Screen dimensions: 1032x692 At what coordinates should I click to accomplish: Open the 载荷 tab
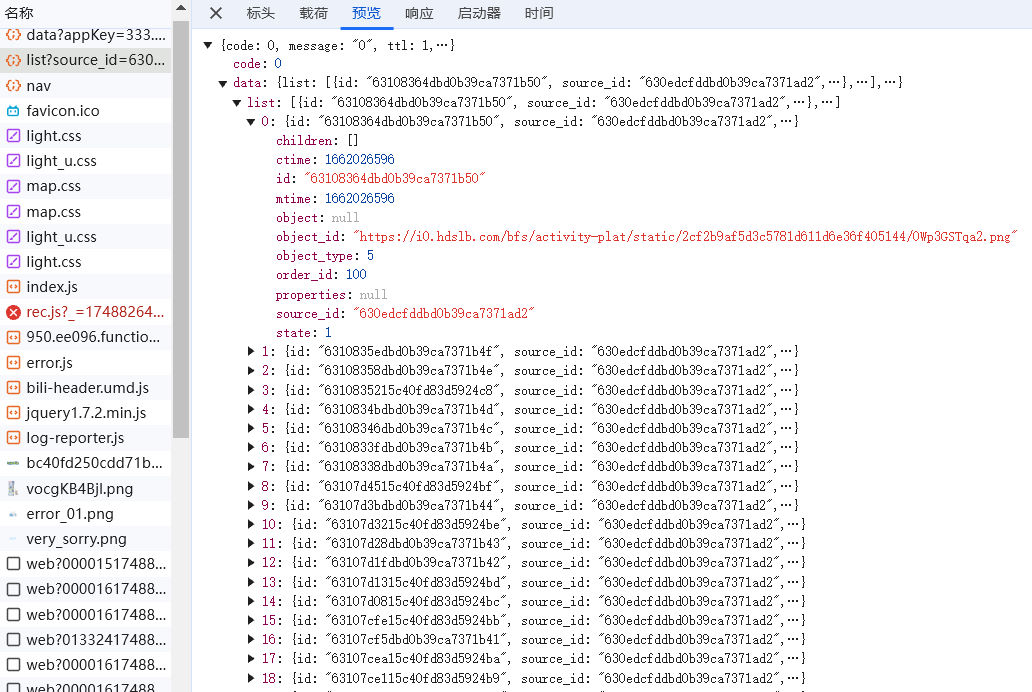[x=313, y=13]
